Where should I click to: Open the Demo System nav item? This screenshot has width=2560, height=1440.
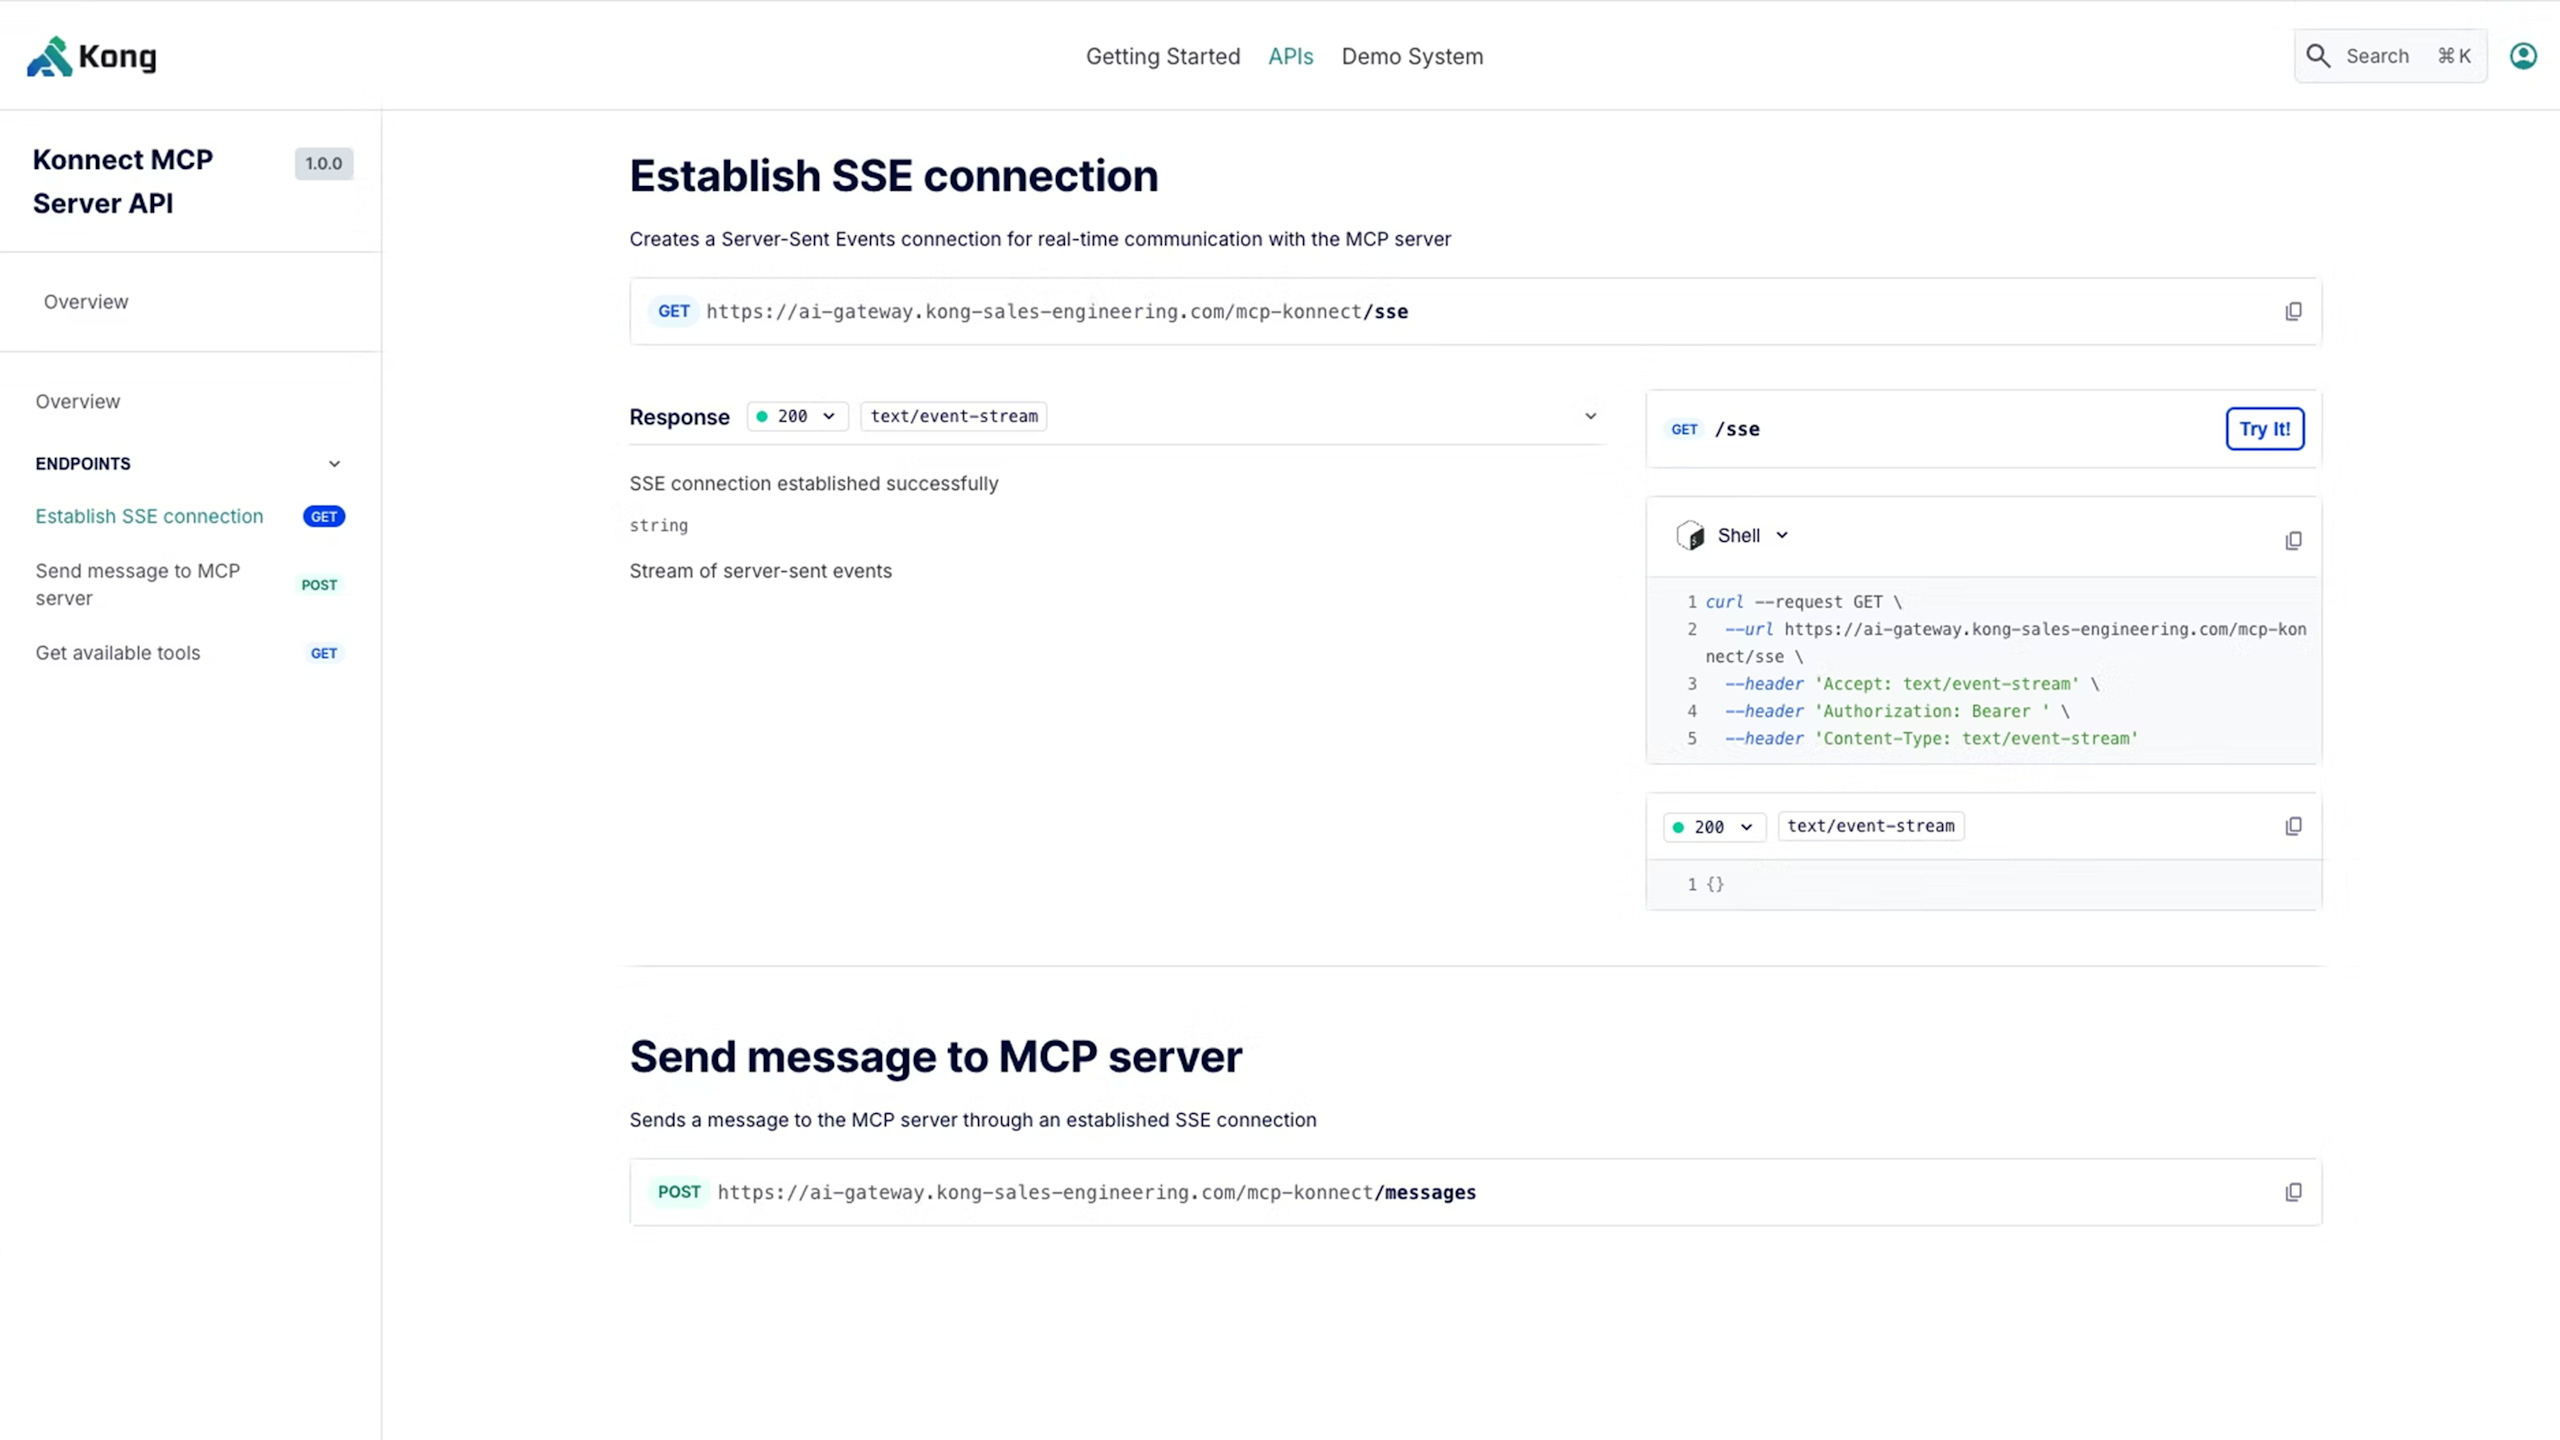(1411, 56)
